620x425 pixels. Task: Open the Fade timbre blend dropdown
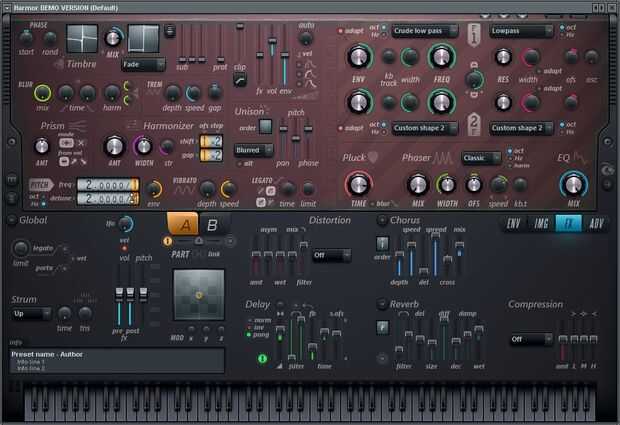click(143, 65)
